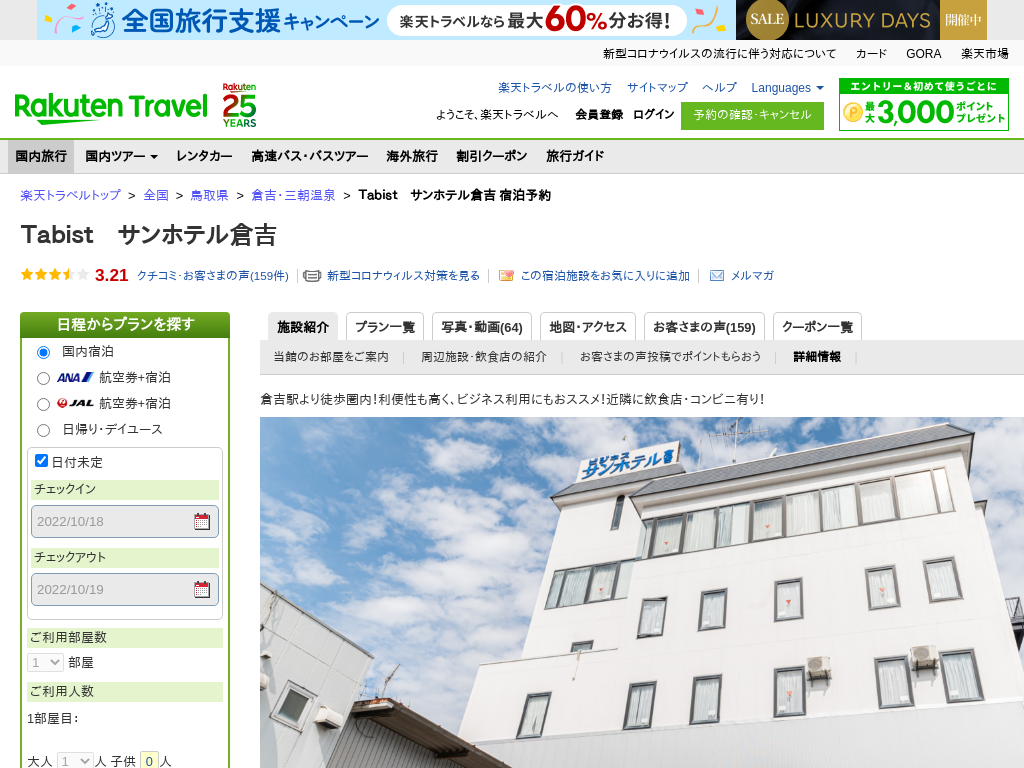Switch to the クーポン一覧 tab
This screenshot has width=1024, height=768.
818,327
